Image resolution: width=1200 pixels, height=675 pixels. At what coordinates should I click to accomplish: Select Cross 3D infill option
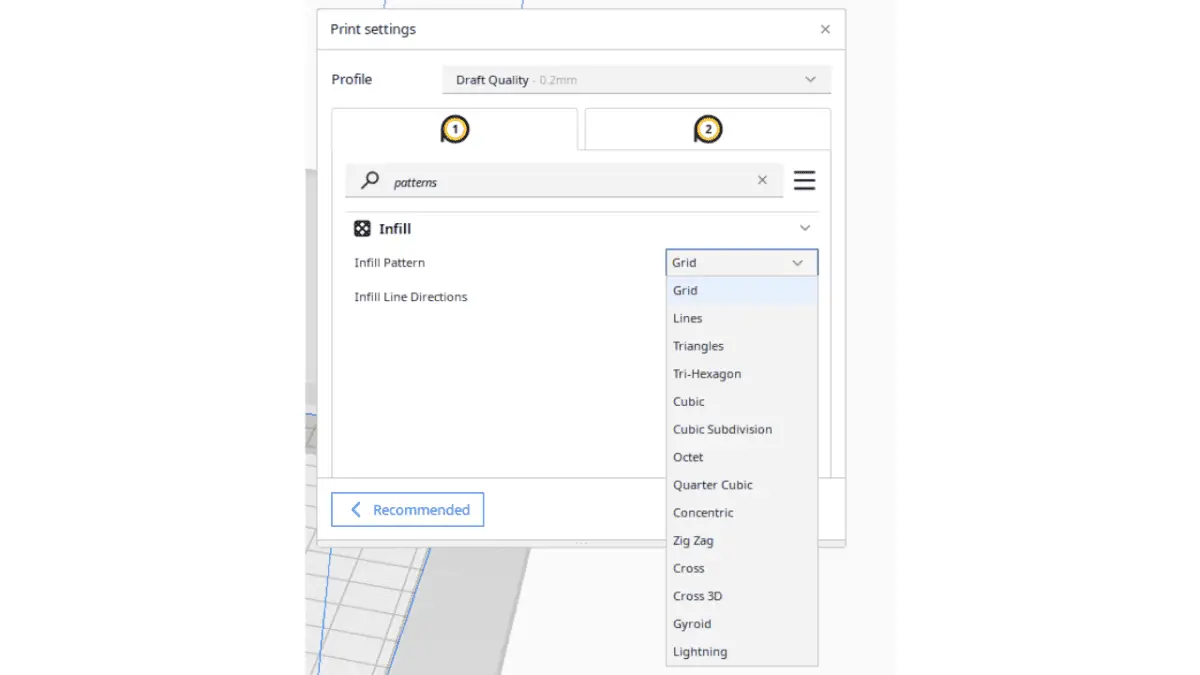pyautogui.click(x=697, y=596)
